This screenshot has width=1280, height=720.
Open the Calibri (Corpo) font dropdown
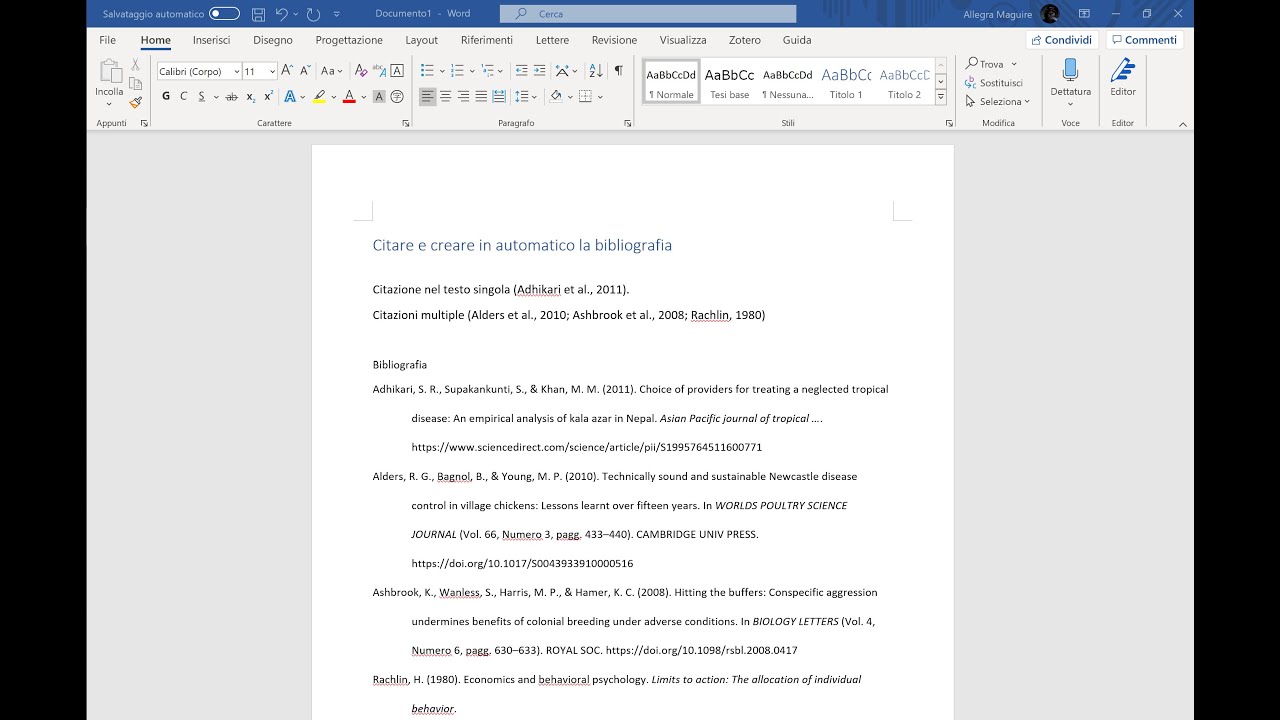coord(237,72)
